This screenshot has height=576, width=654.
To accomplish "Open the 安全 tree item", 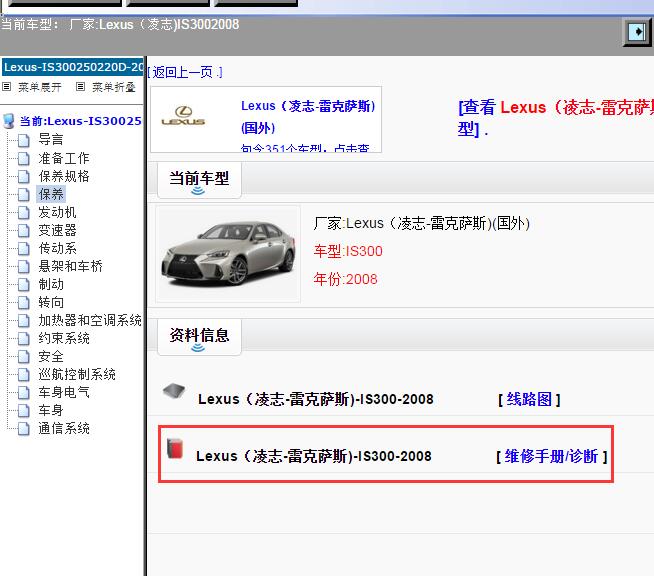I will [51, 356].
